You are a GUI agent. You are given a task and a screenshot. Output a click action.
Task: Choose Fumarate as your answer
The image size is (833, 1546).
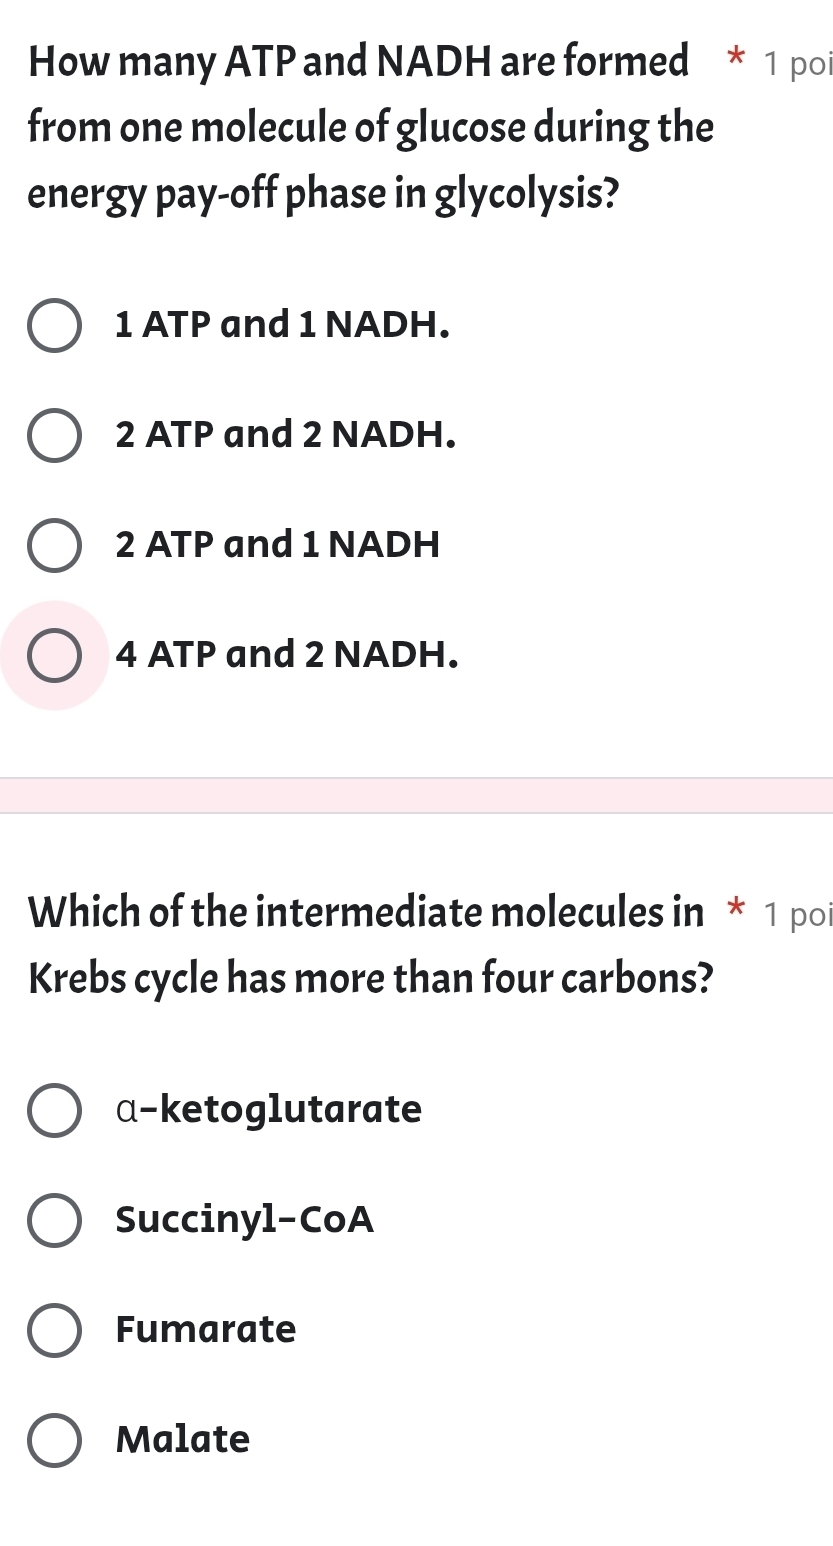tap(55, 1329)
